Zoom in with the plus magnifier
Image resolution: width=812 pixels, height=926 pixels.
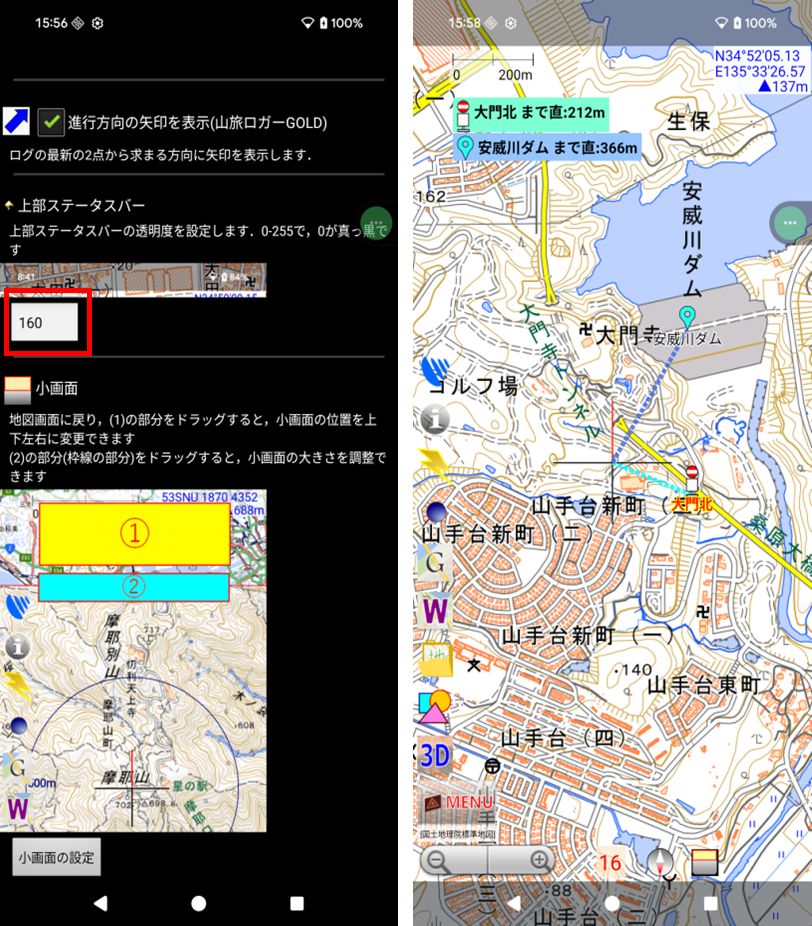[x=539, y=859]
